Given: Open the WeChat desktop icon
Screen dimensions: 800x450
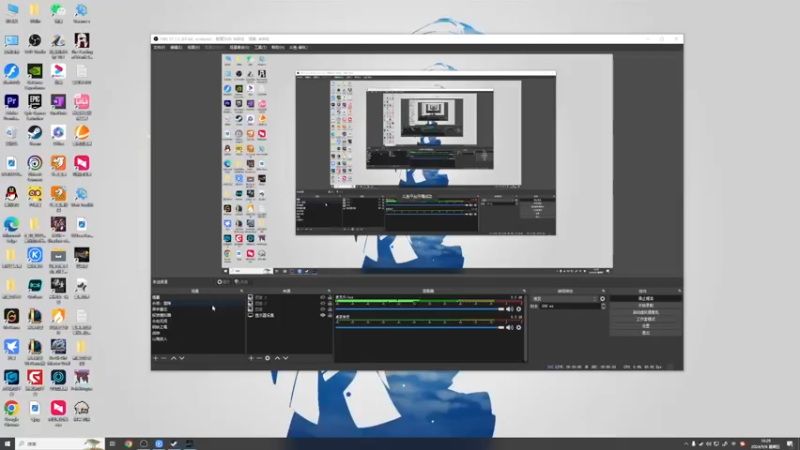Looking at the screenshot, I should coord(58,13).
